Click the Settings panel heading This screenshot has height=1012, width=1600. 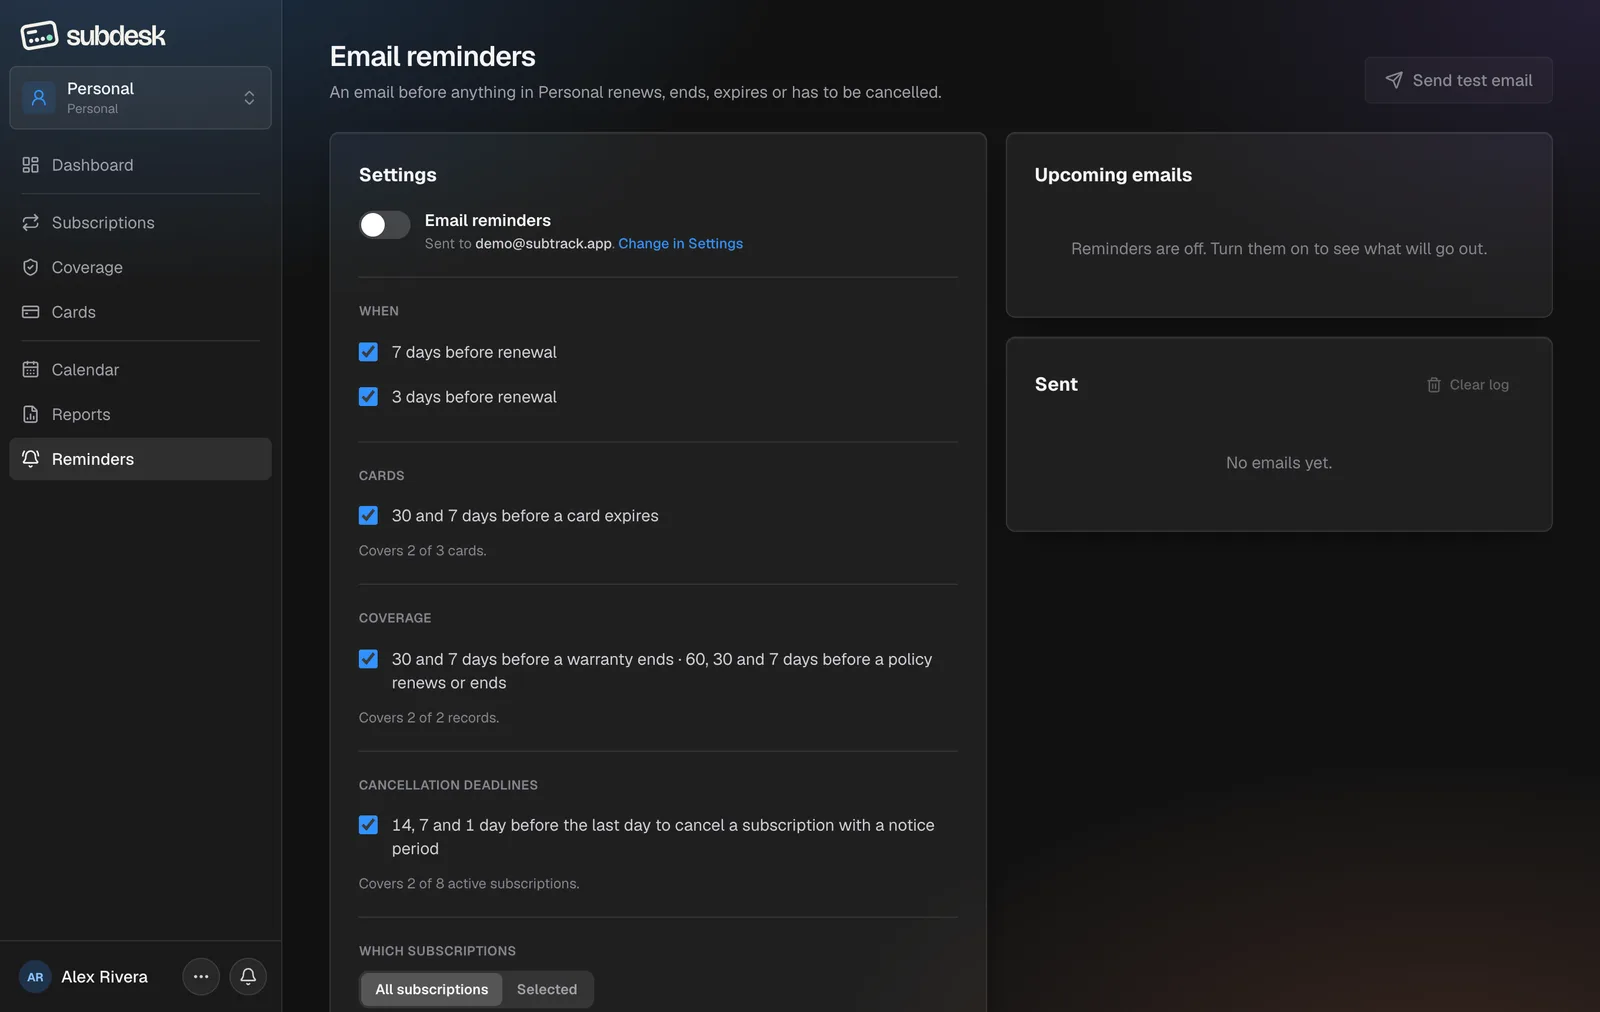[398, 175]
